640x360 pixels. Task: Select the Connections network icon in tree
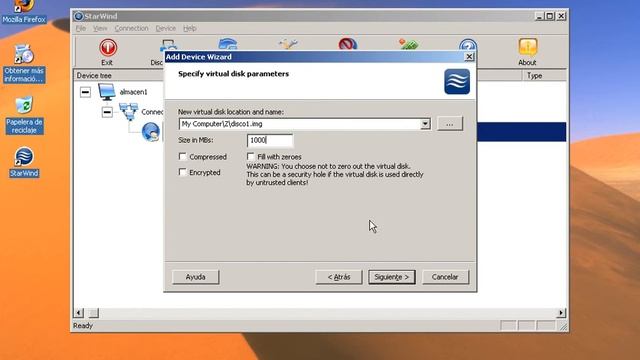pos(129,112)
